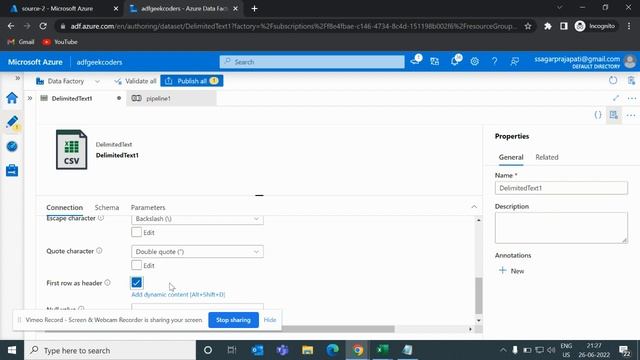640x360 pixels.
Task: Open the Feedback icon in header
Action: click(514, 62)
